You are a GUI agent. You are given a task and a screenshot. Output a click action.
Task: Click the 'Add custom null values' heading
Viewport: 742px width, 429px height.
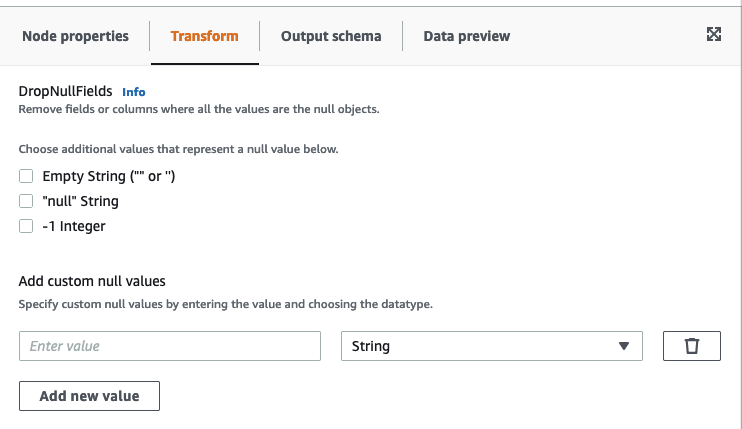click(92, 281)
